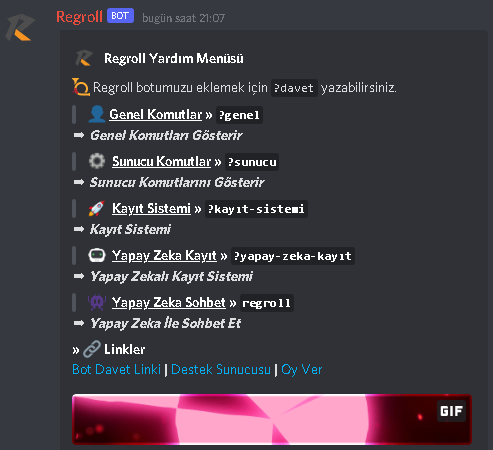The height and width of the screenshot is (450, 493).
Task: Click the BOT badge next to Regroll
Action: [120, 16]
